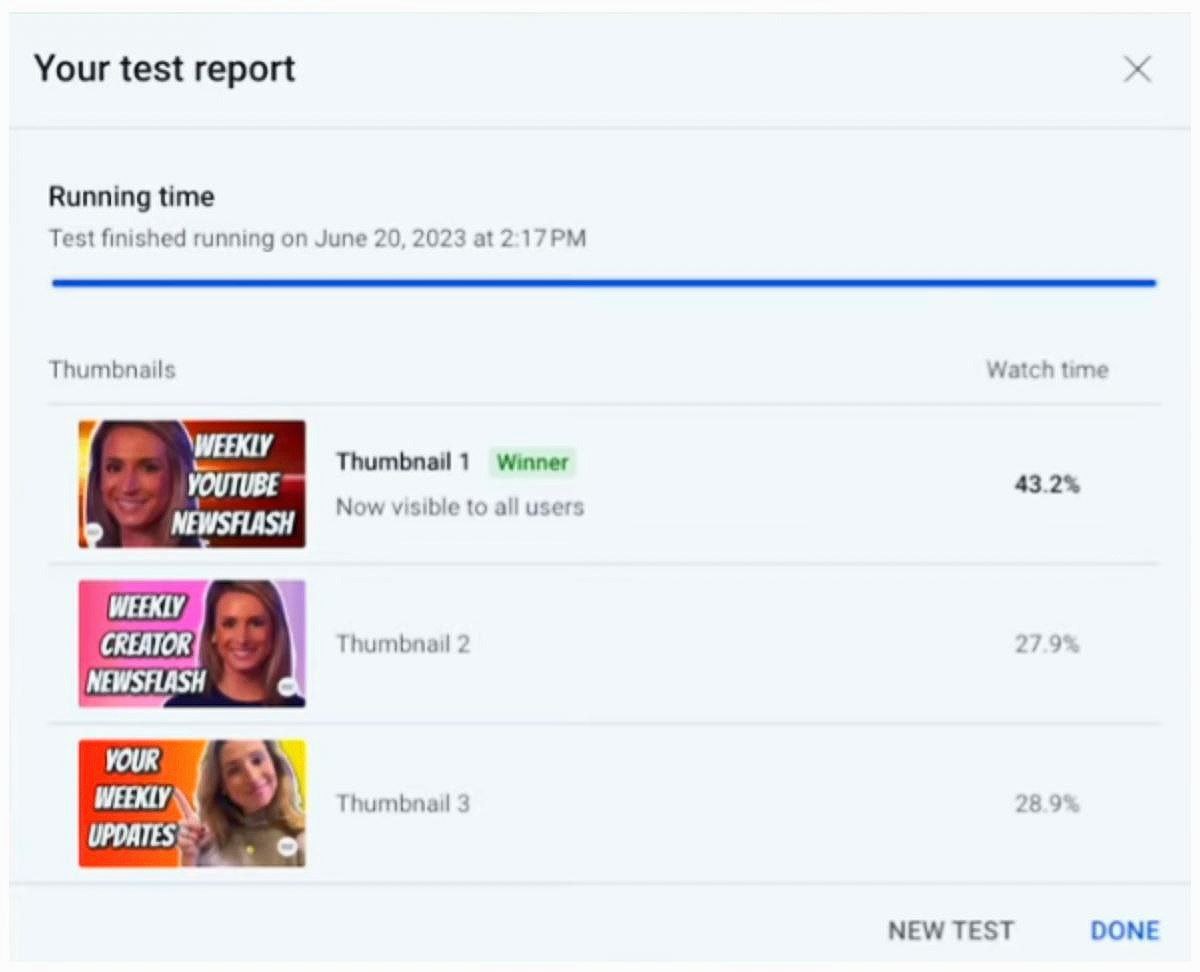Click the blue running time progress bar
This screenshot has height=972, width=1200.
604,283
